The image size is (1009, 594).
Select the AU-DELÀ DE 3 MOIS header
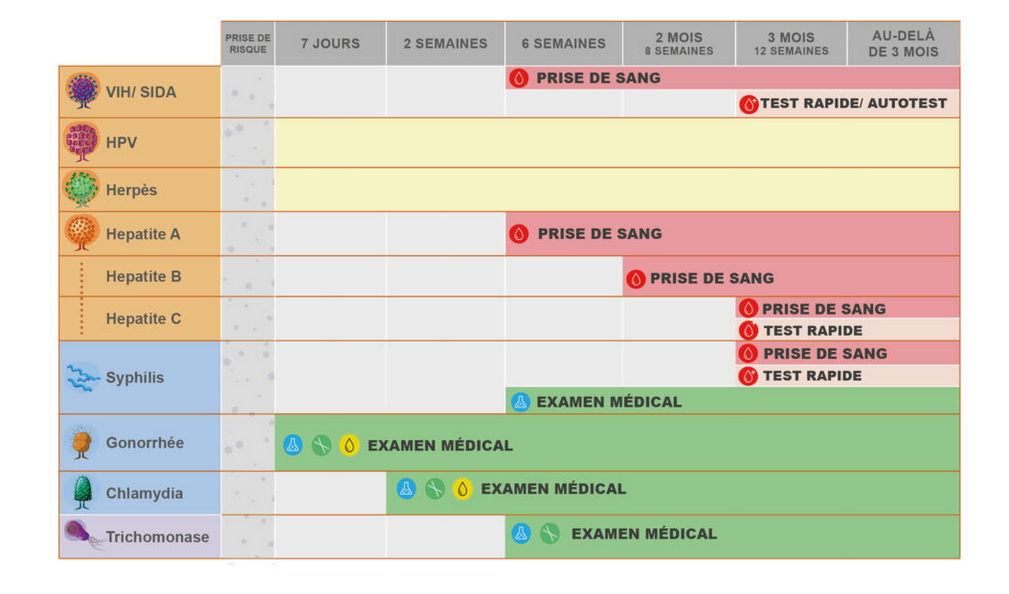coord(903,44)
